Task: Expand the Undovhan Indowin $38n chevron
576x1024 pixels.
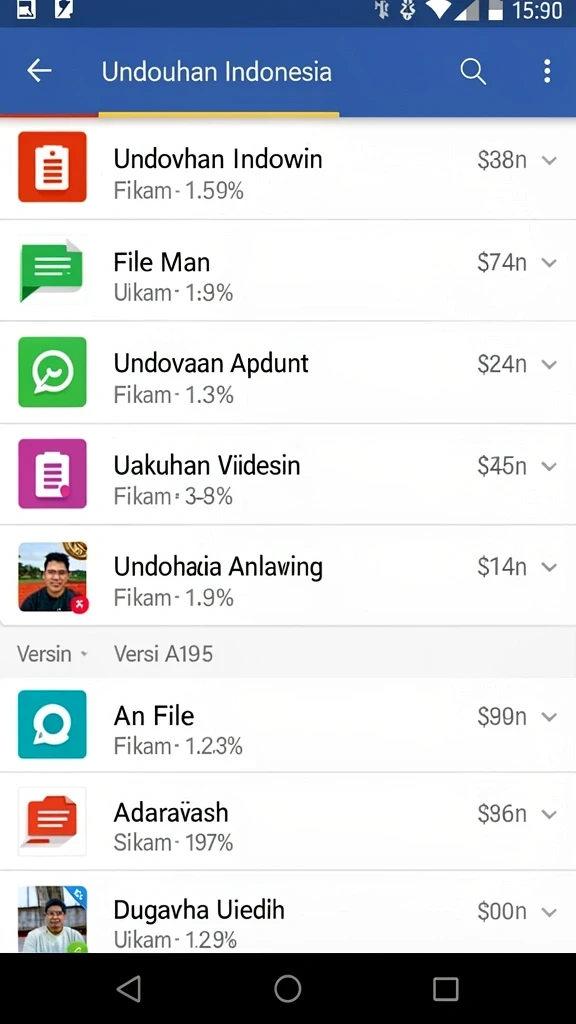Action: coord(549,160)
